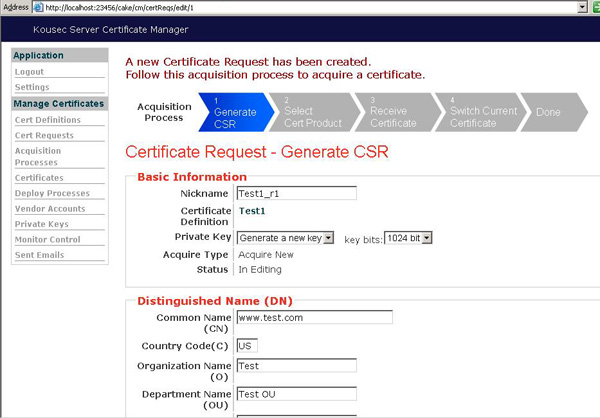
Task: Click the Nickname input field
Action: [x=297, y=193]
